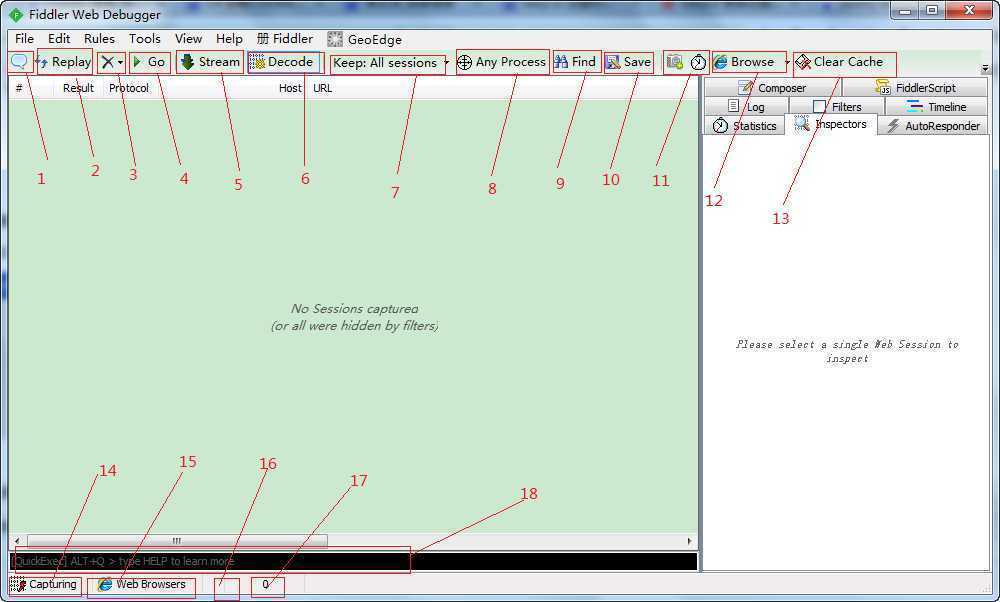Click the Save sessions button

628,62
